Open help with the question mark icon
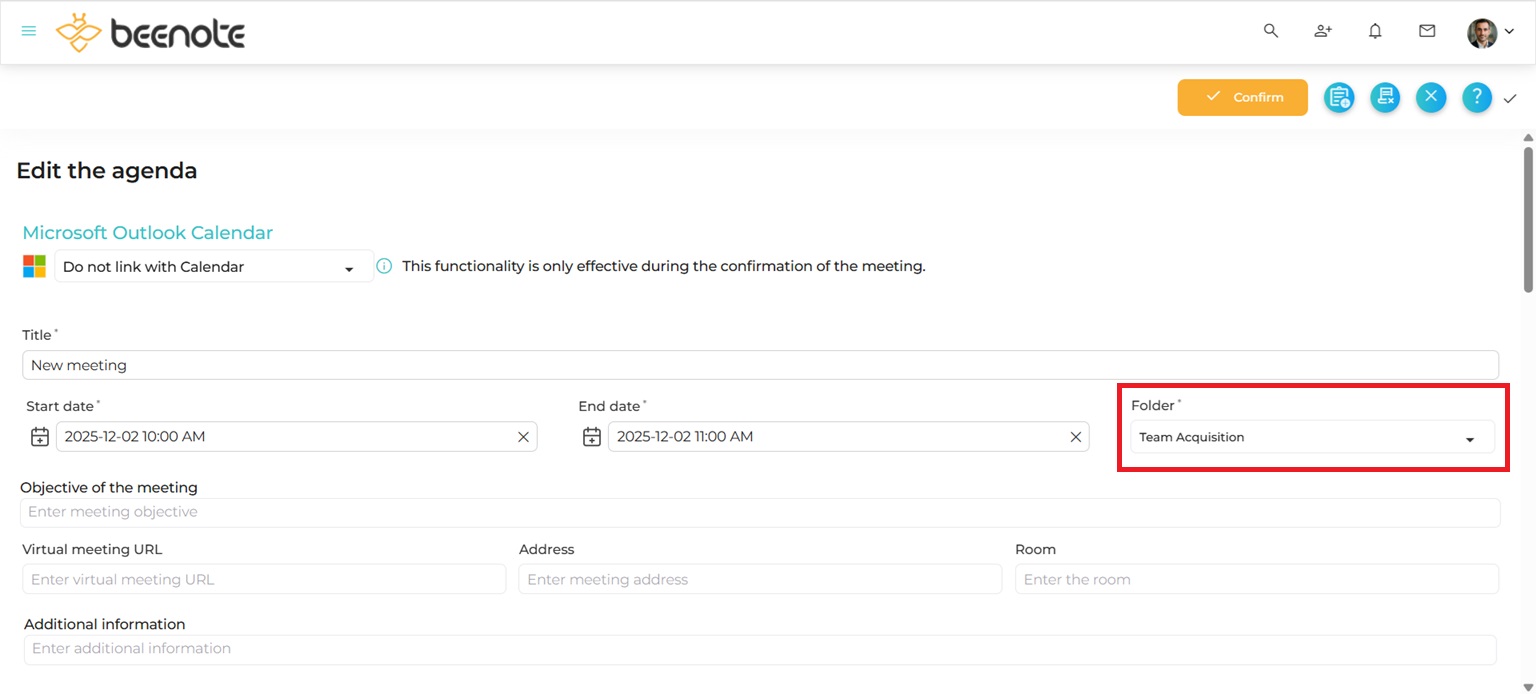 coord(1477,97)
